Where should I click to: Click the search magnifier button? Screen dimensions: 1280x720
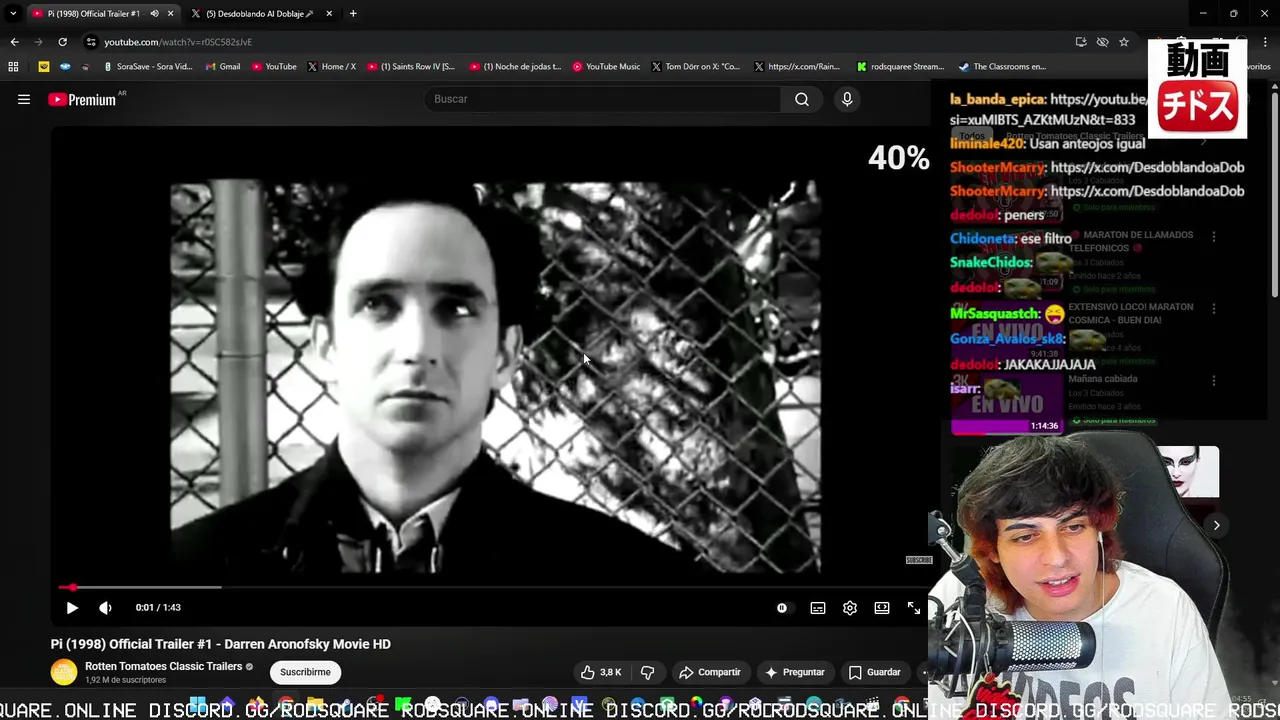[802, 99]
